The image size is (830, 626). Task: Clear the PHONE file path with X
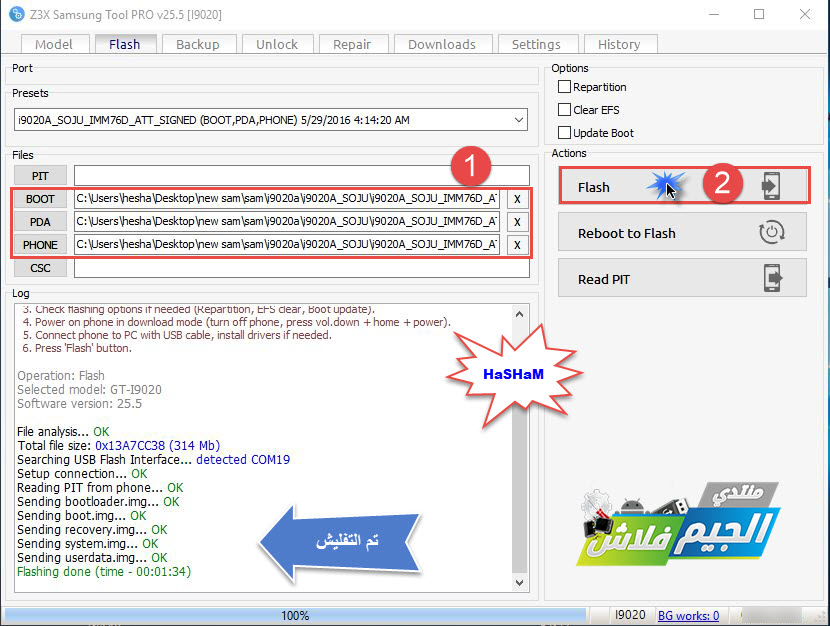pyautogui.click(x=517, y=245)
